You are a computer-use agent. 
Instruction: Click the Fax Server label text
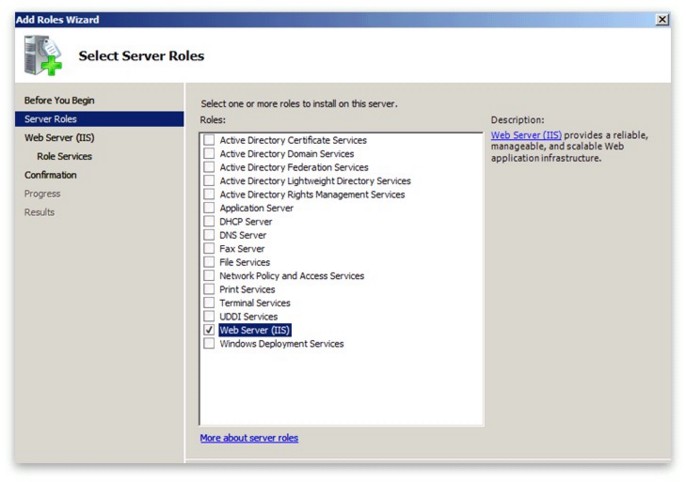coord(242,249)
